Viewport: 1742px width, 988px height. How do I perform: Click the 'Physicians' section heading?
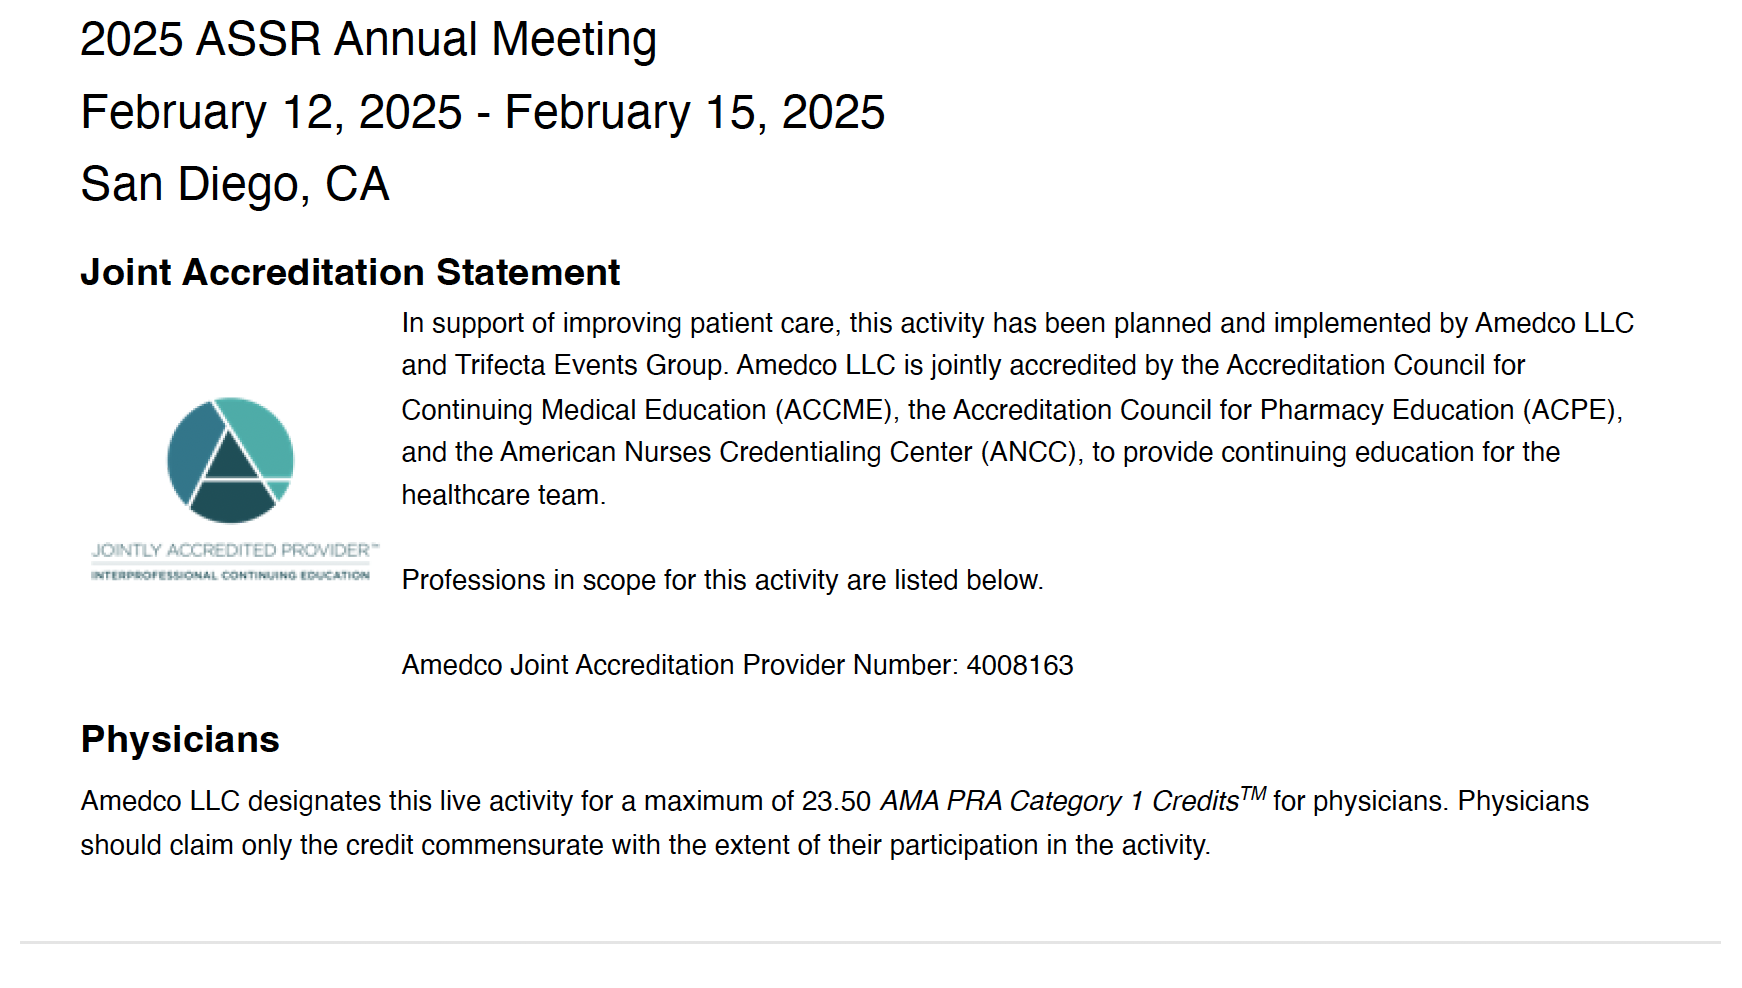tap(180, 739)
